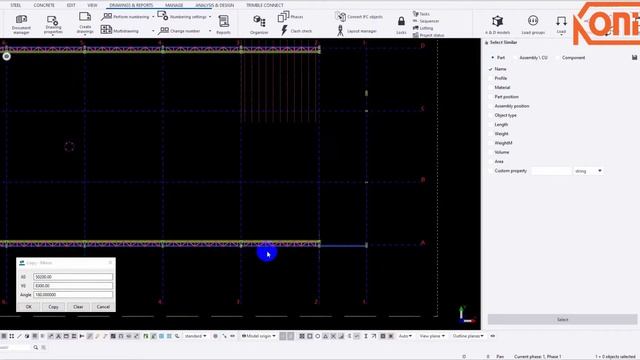Switch to the TRIMBLE CONNECT tab
The width and height of the screenshot is (640, 360).
(264, 5)
